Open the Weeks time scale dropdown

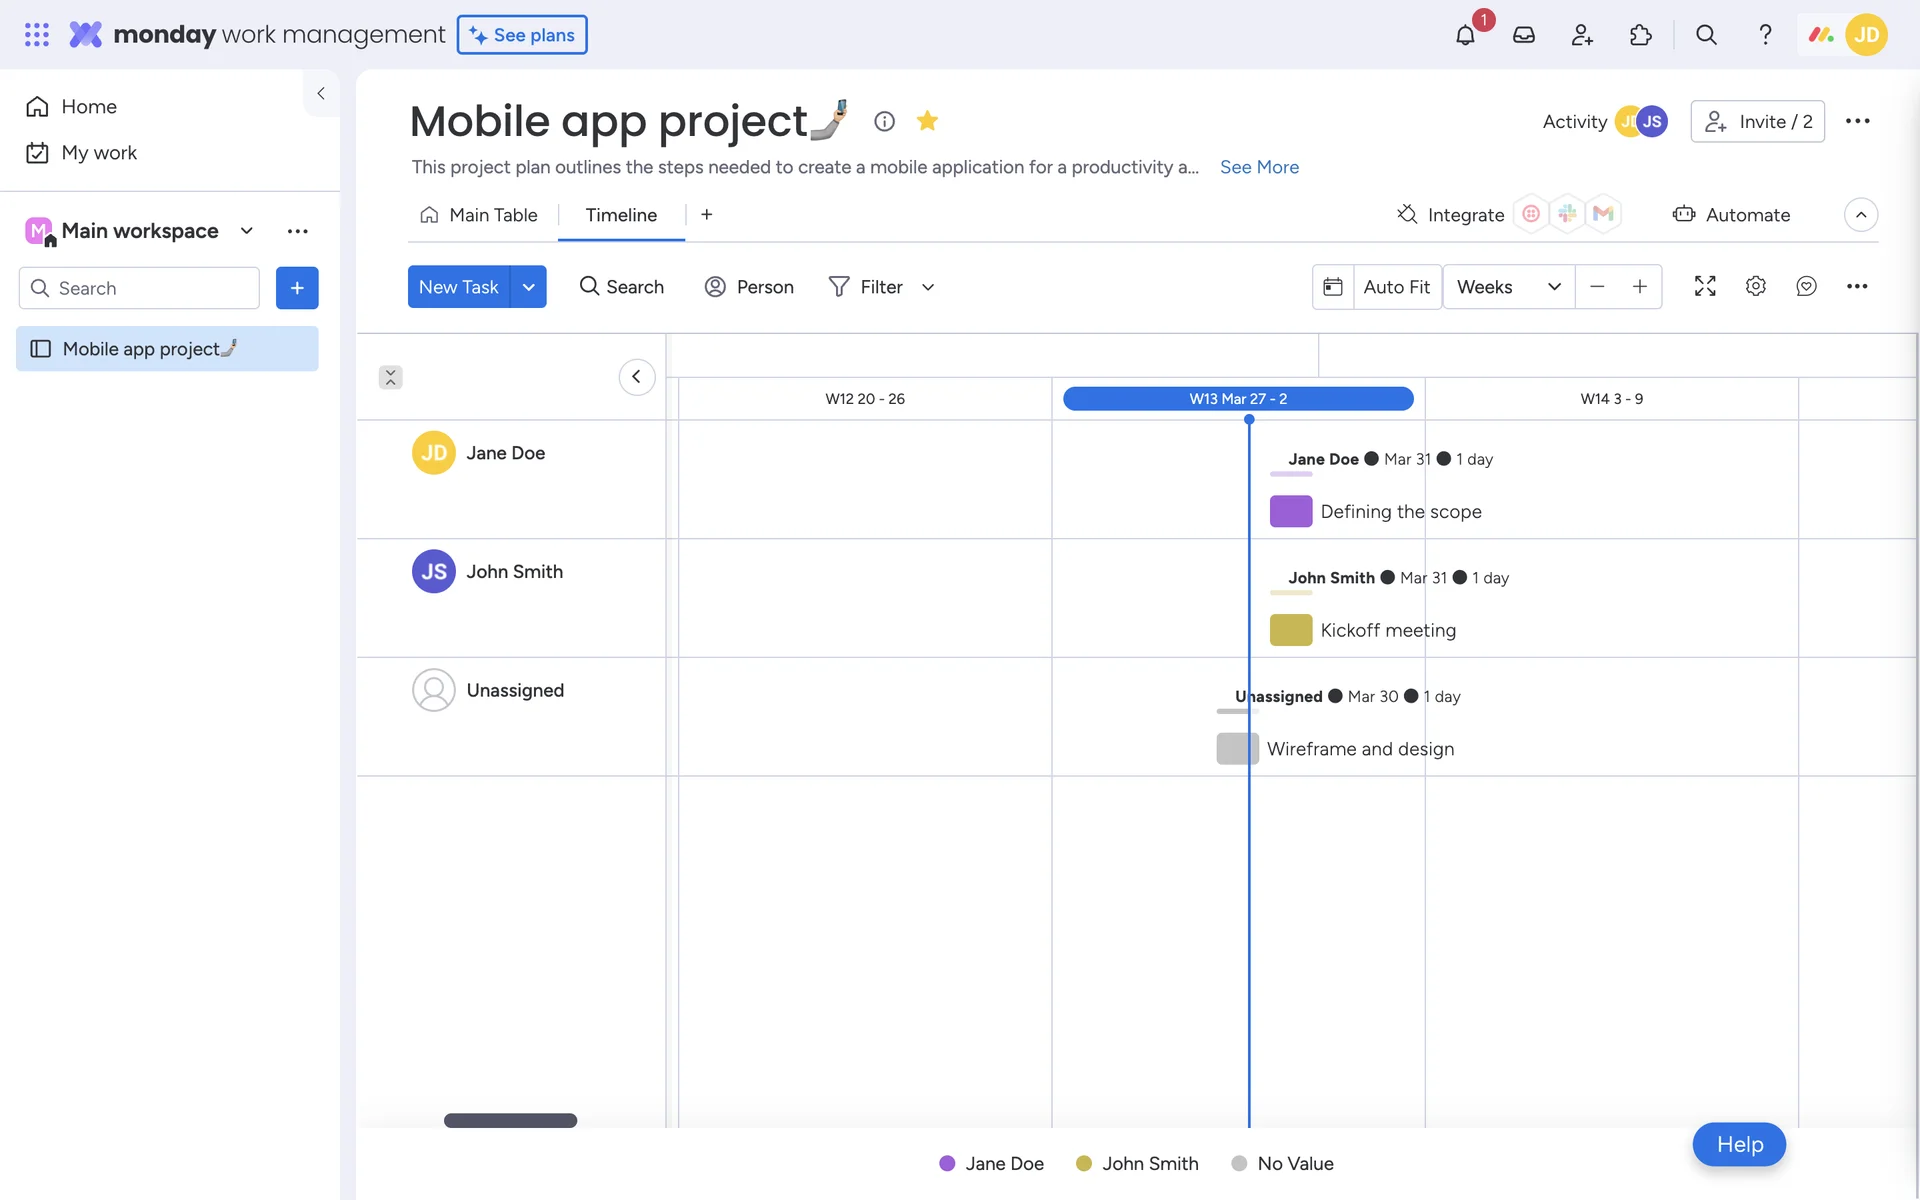coord(1508,287)
